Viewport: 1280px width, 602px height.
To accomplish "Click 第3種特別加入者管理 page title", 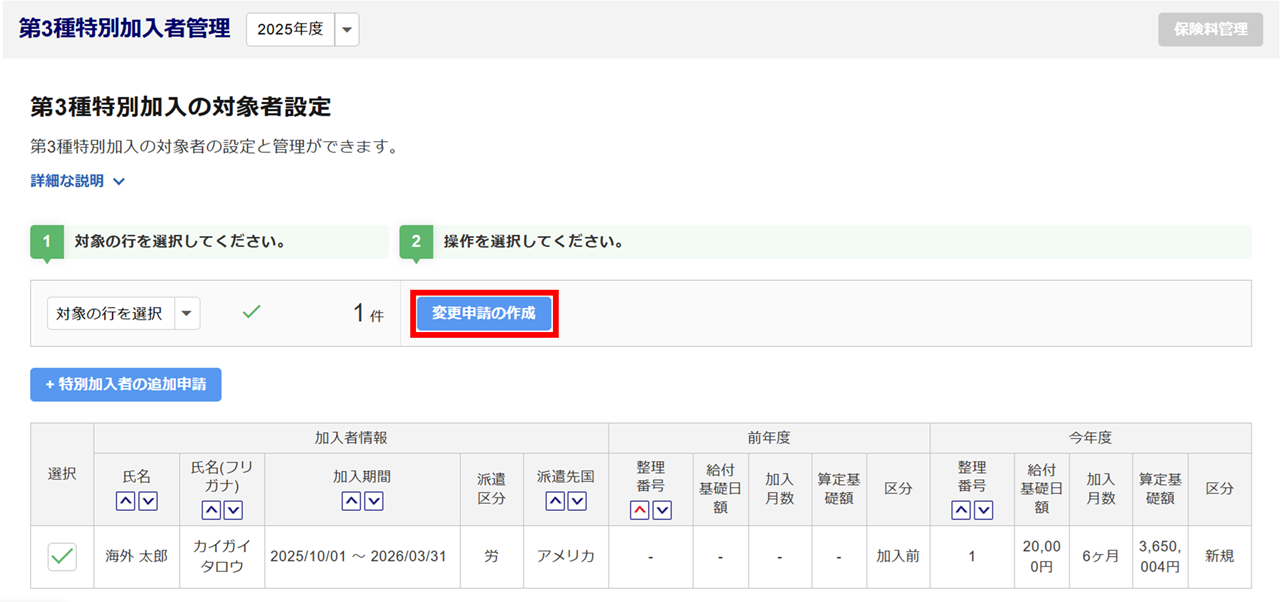I will (125, 29).
